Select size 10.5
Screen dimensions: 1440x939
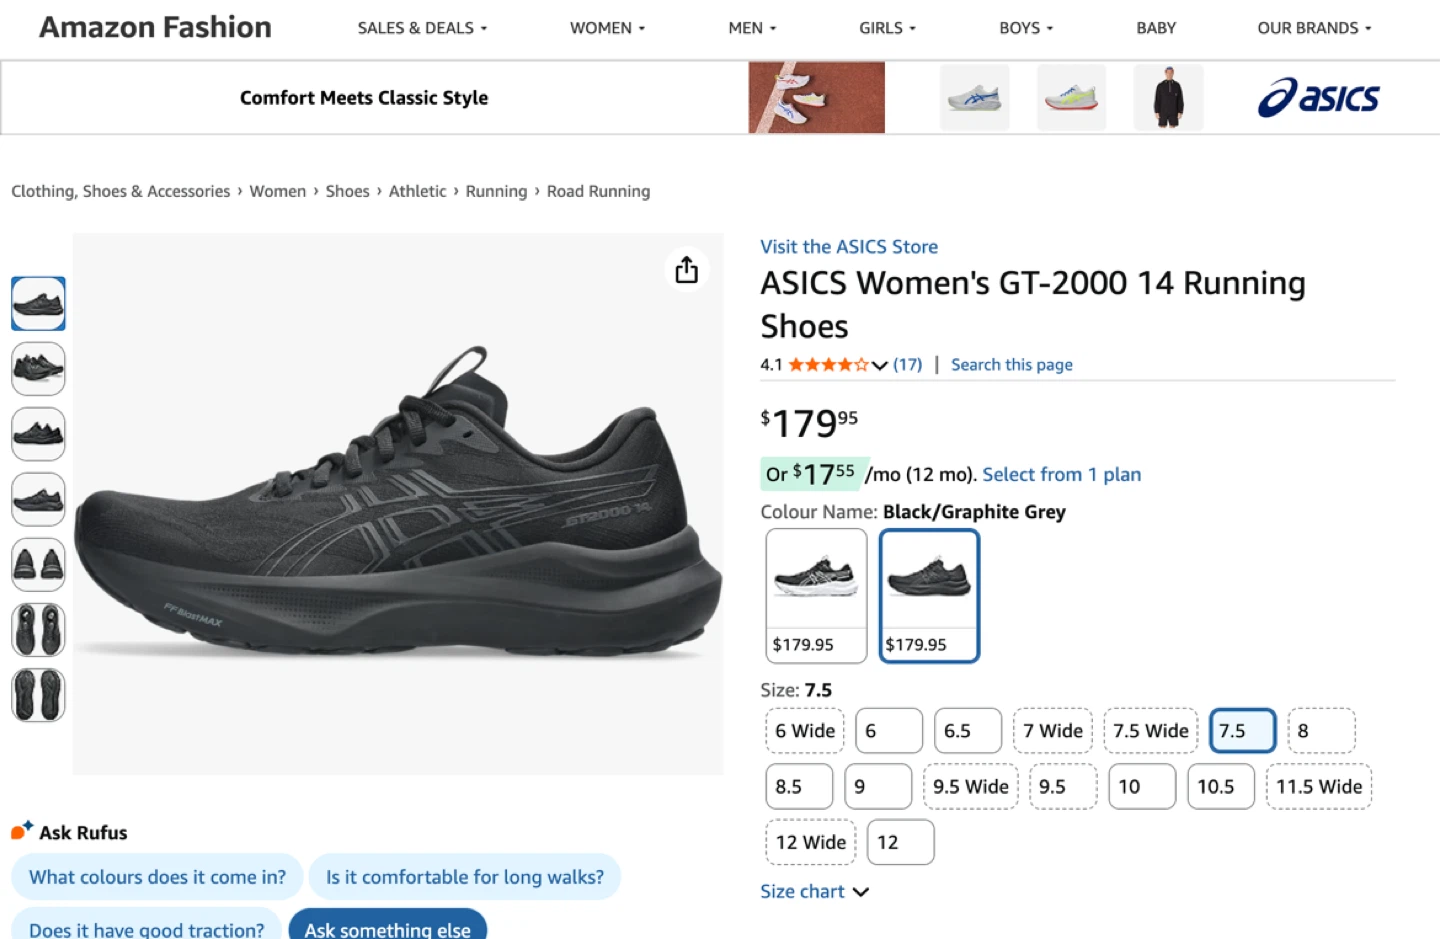coord(1220,786)
